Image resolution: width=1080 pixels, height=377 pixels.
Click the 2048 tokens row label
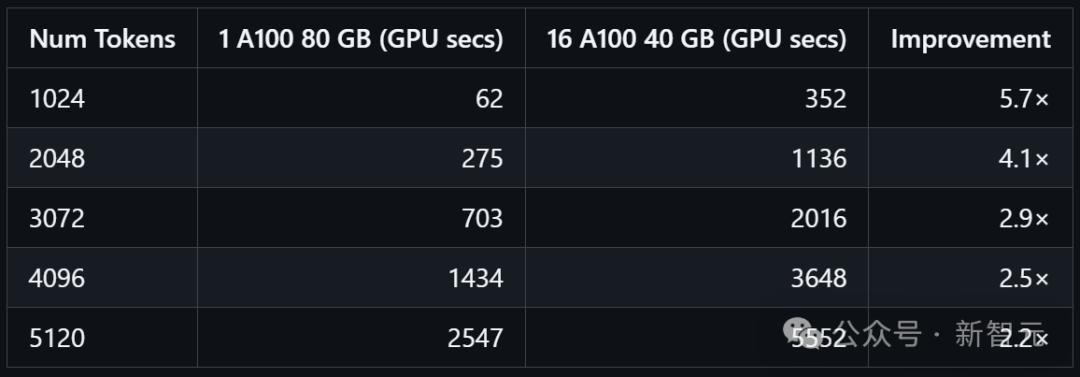coord(57,159)
